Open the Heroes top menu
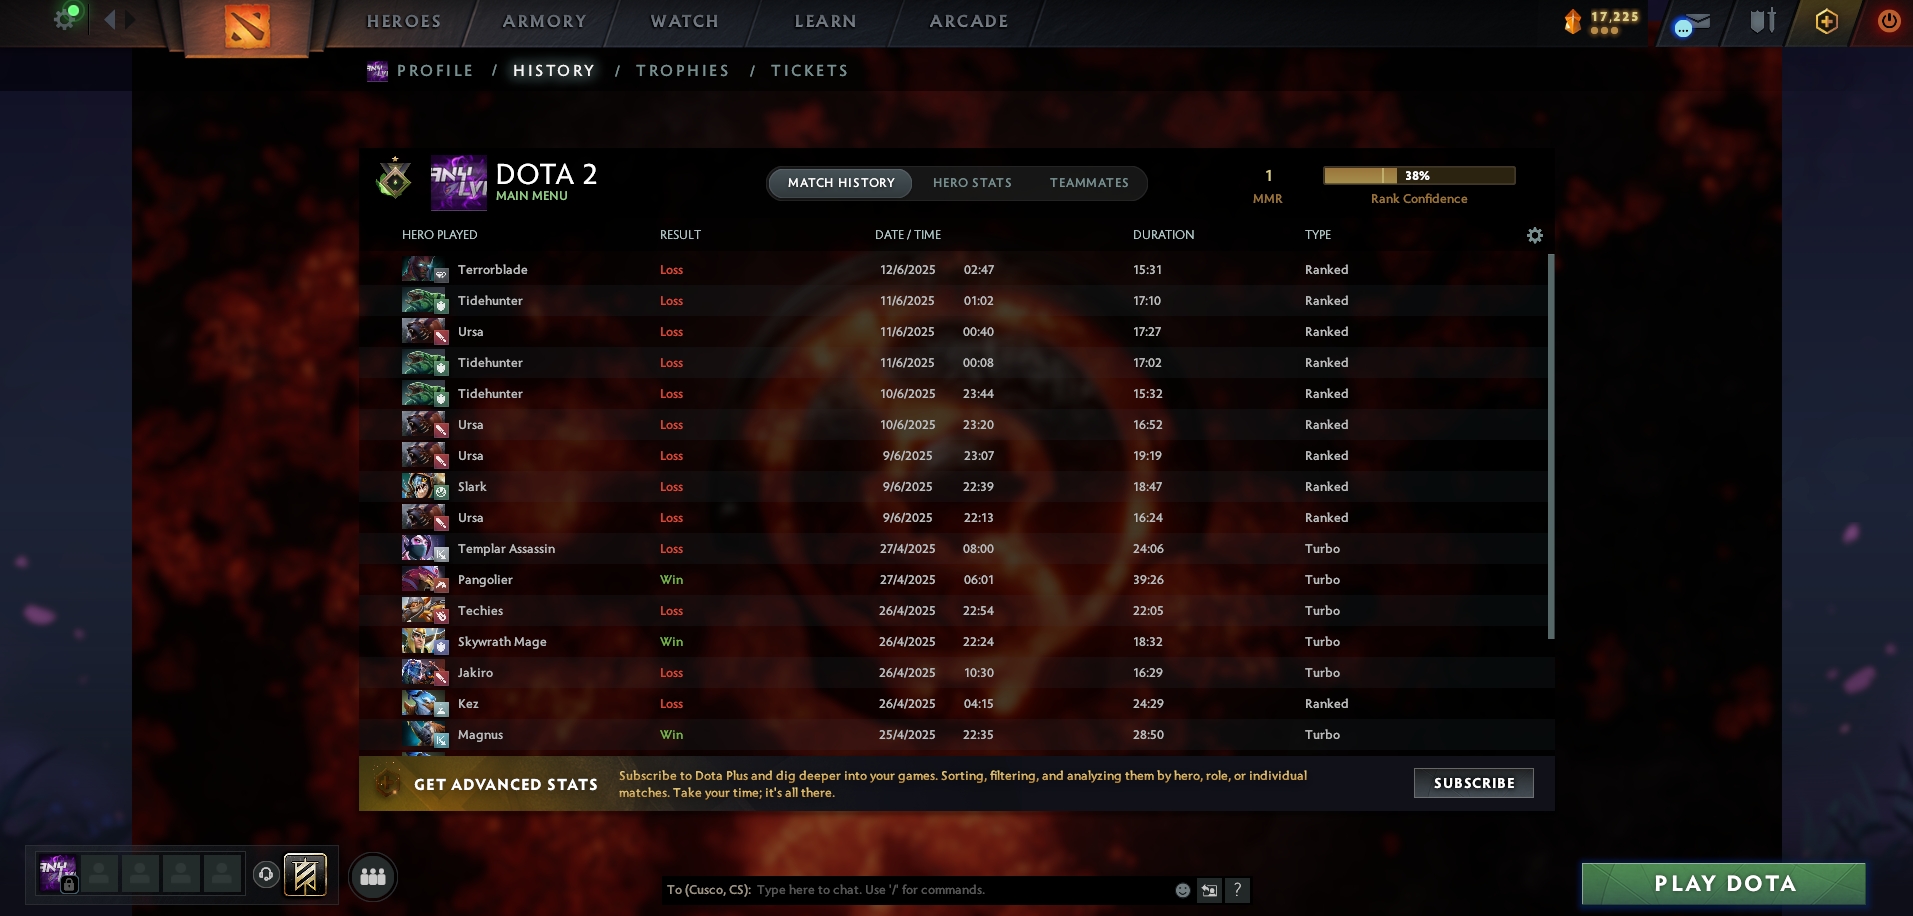Viewport: 1913px width, 916px height. 404,21
